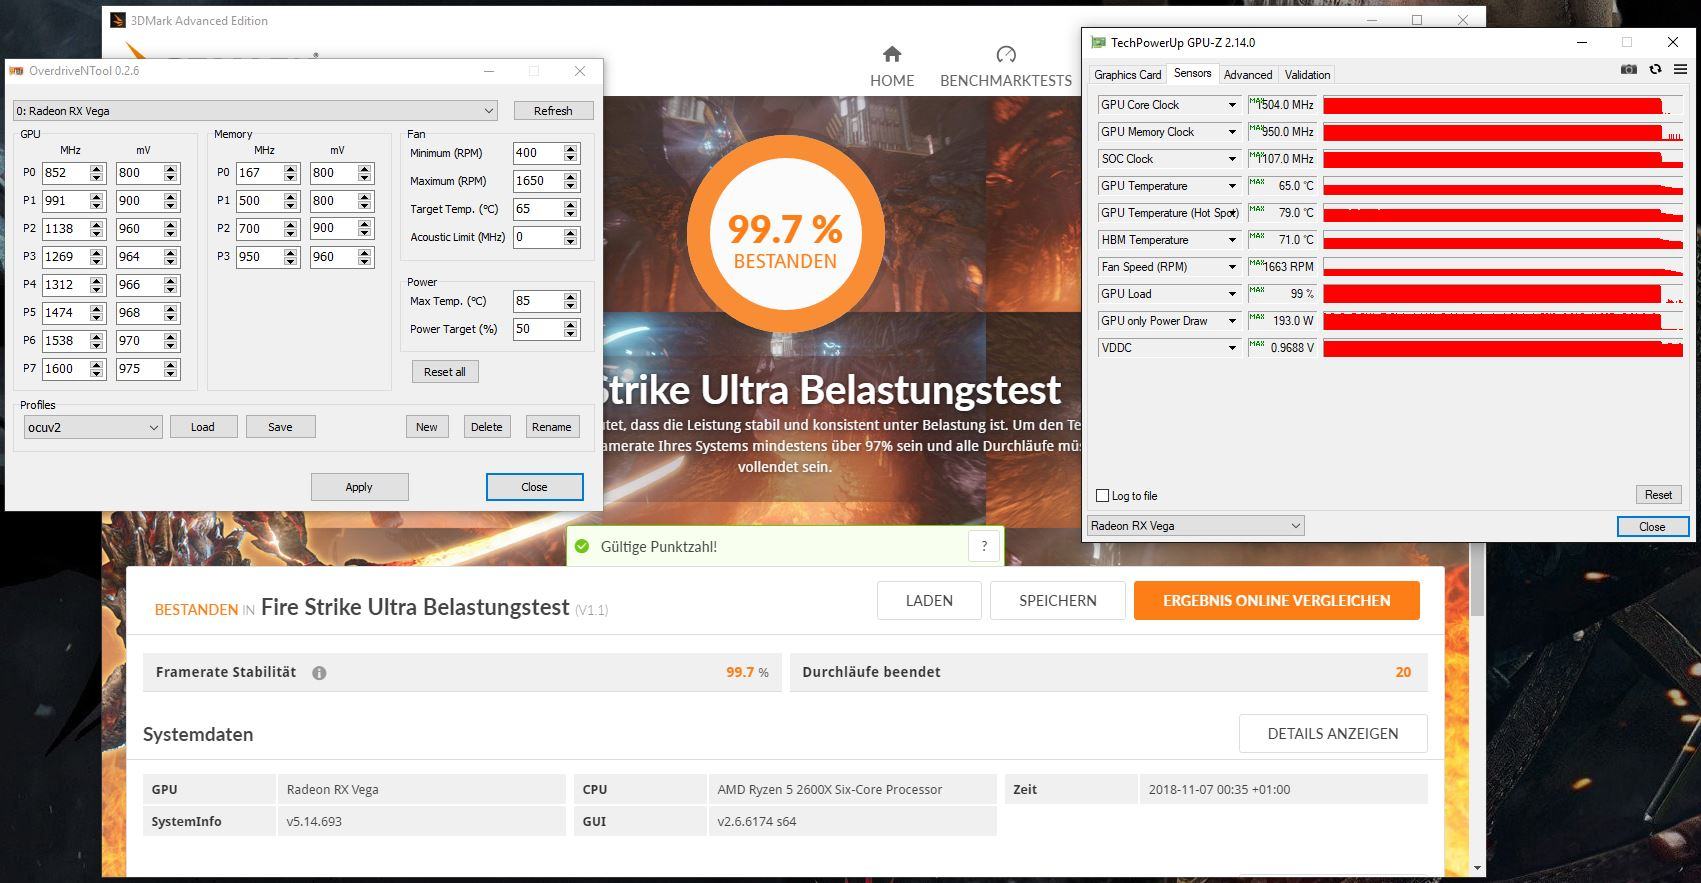This screenshot has width=1701, height=883.
Task: Open GPU Core Clock sensor dropdown
Action: pos(1232,105)
